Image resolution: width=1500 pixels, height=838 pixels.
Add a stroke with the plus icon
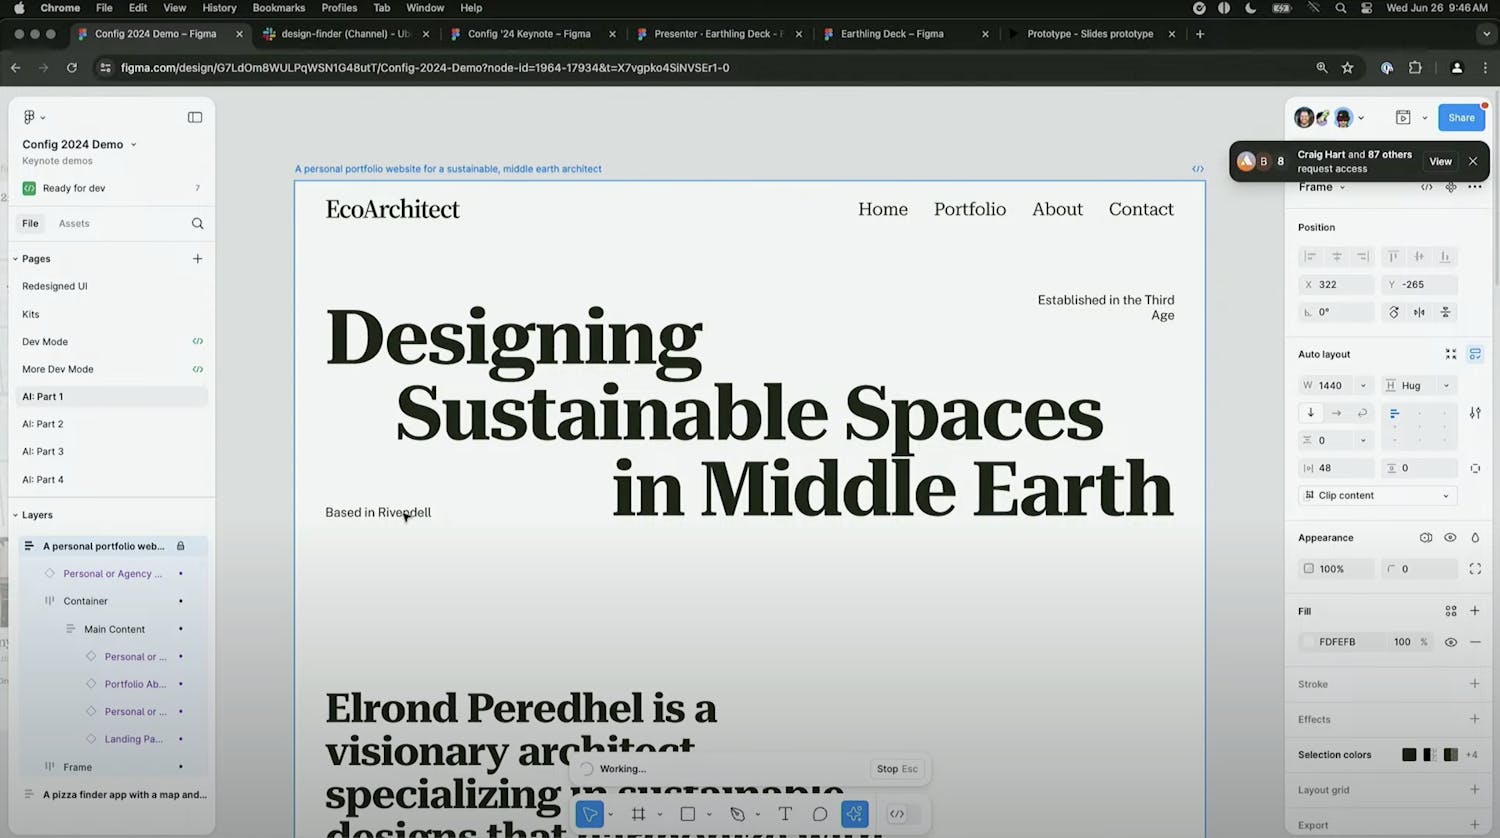click(1474, 684)
